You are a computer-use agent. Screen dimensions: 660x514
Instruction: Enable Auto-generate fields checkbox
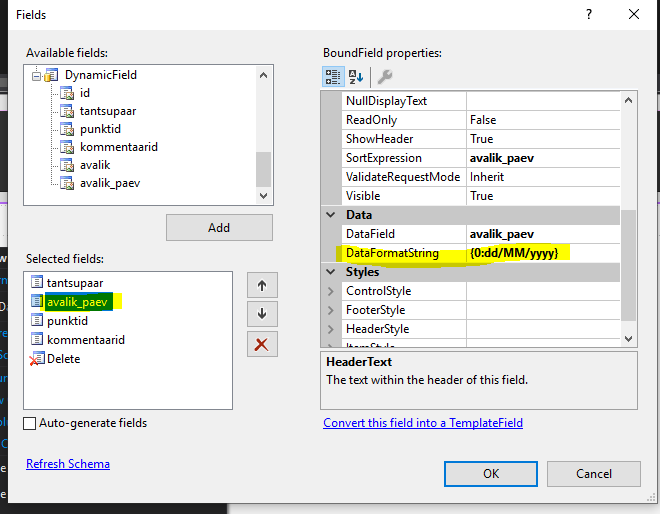(29, 423)
